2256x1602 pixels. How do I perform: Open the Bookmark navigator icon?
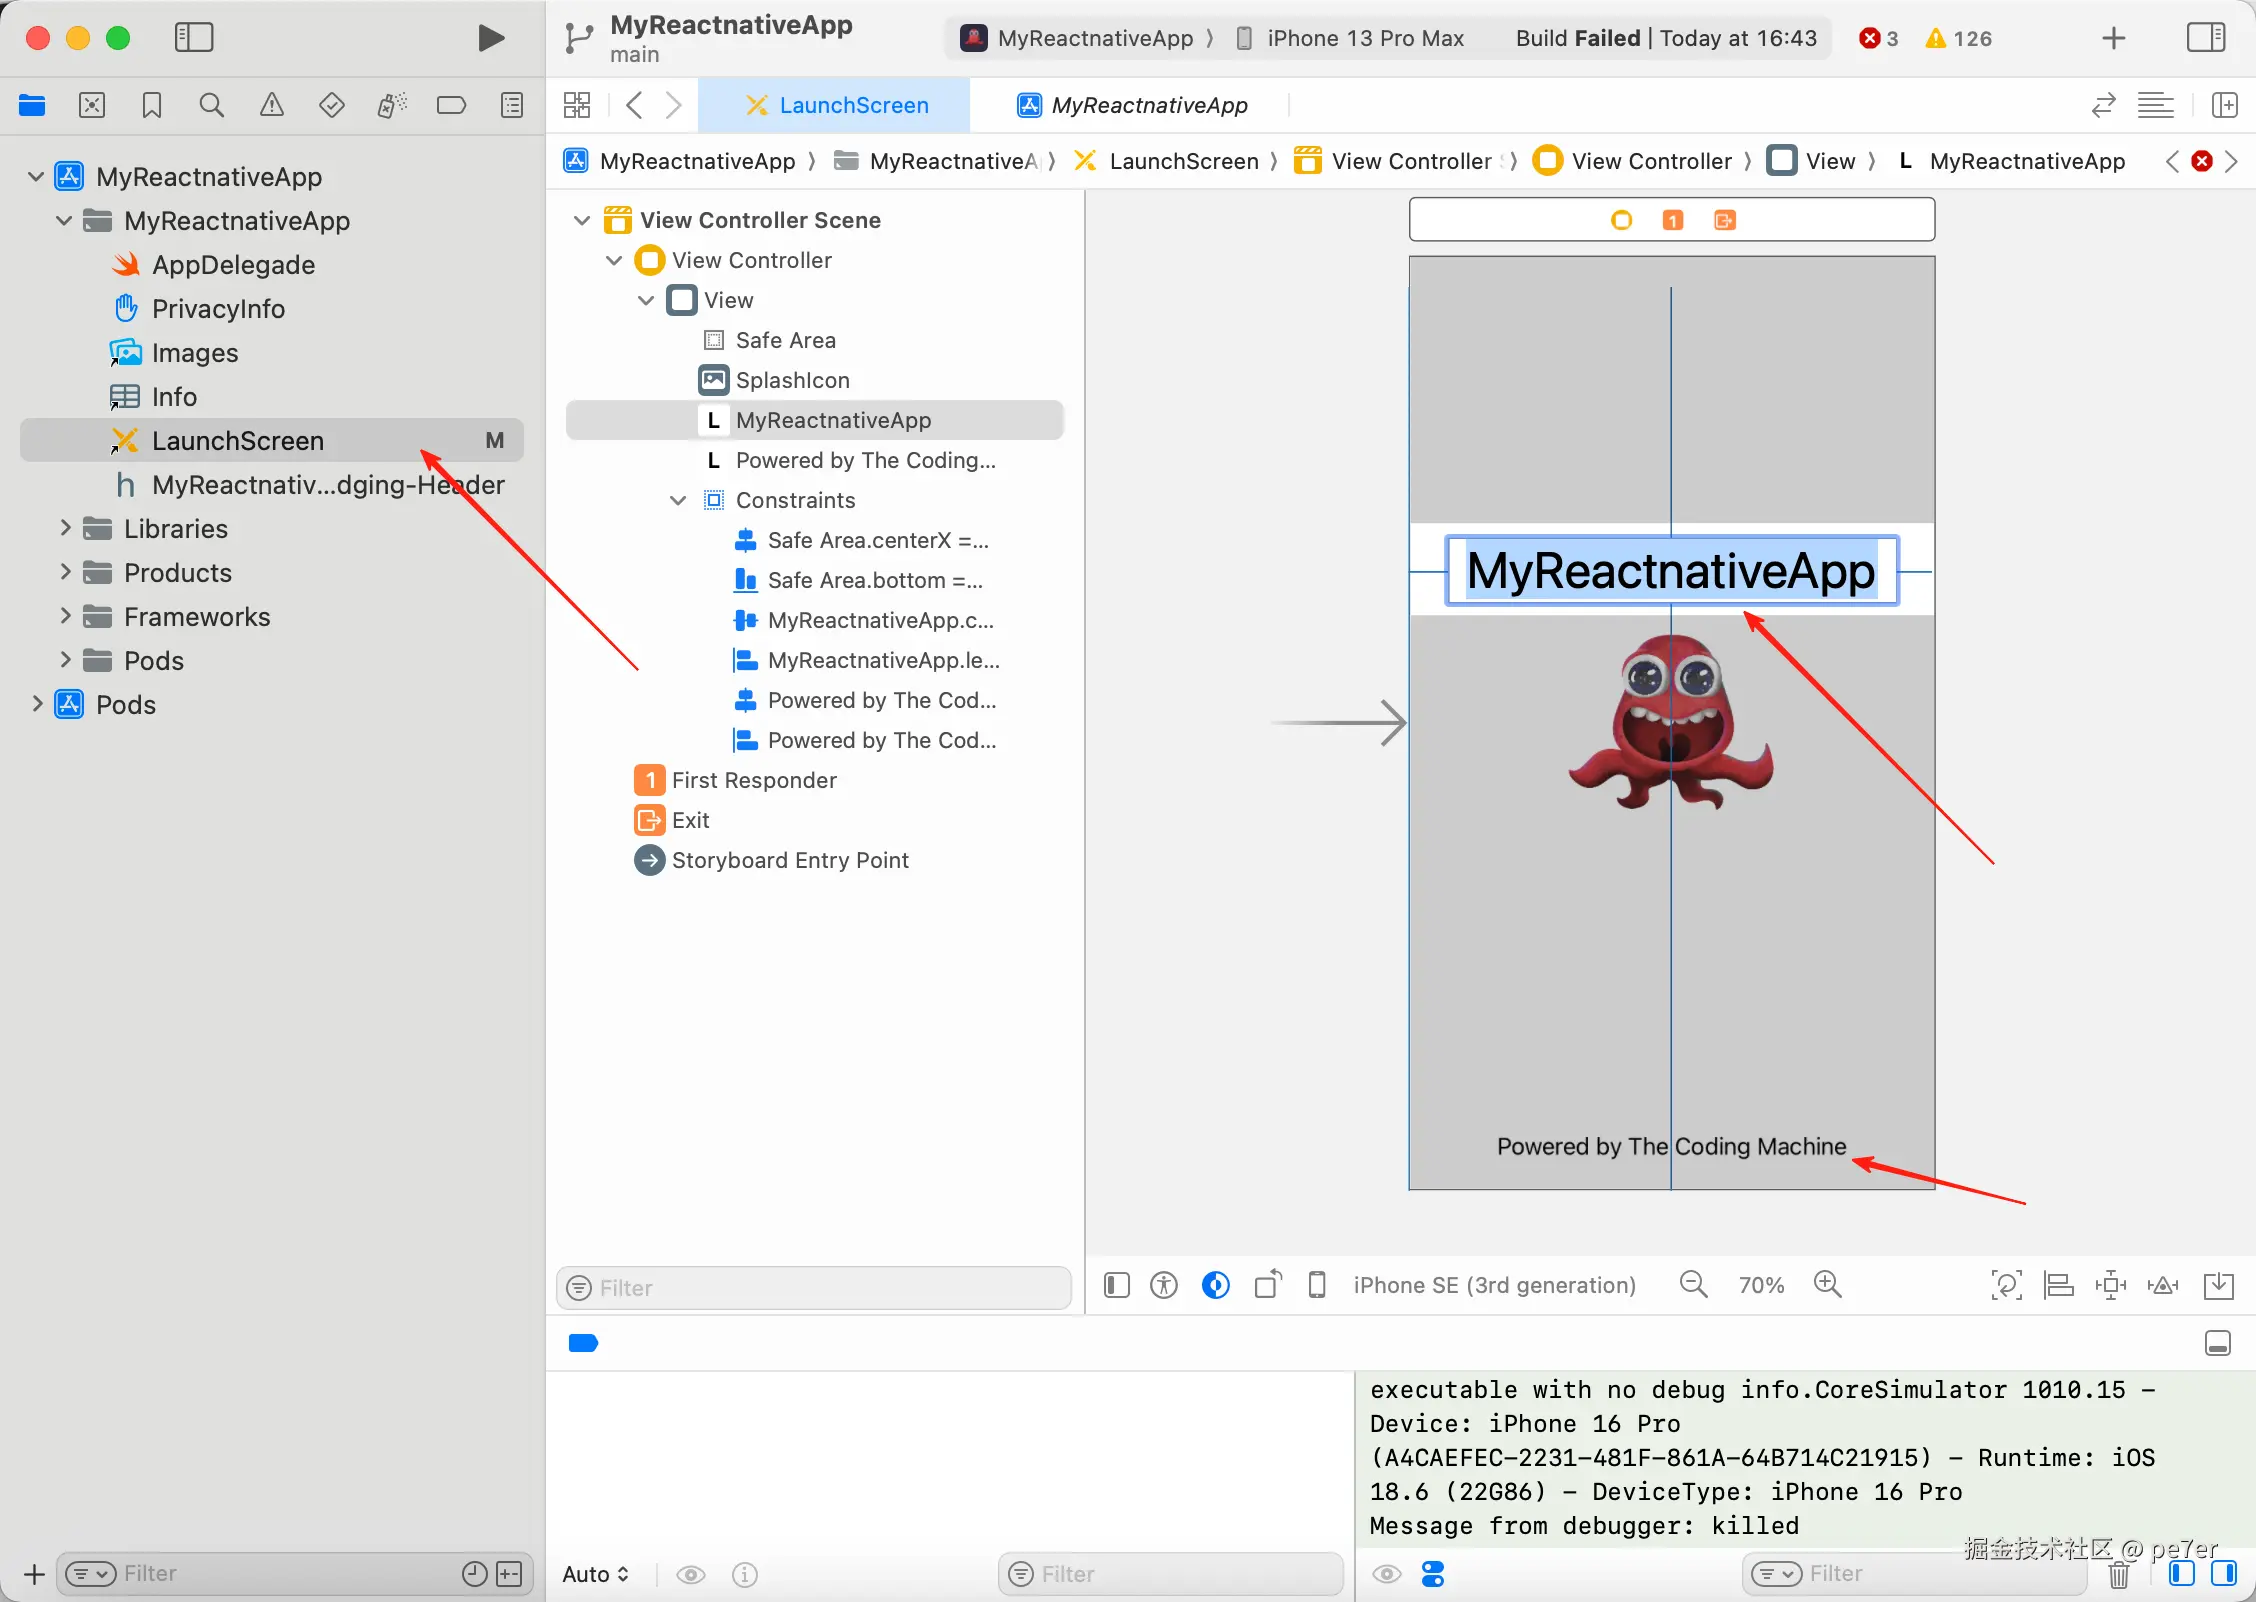(x=152, y=105)
